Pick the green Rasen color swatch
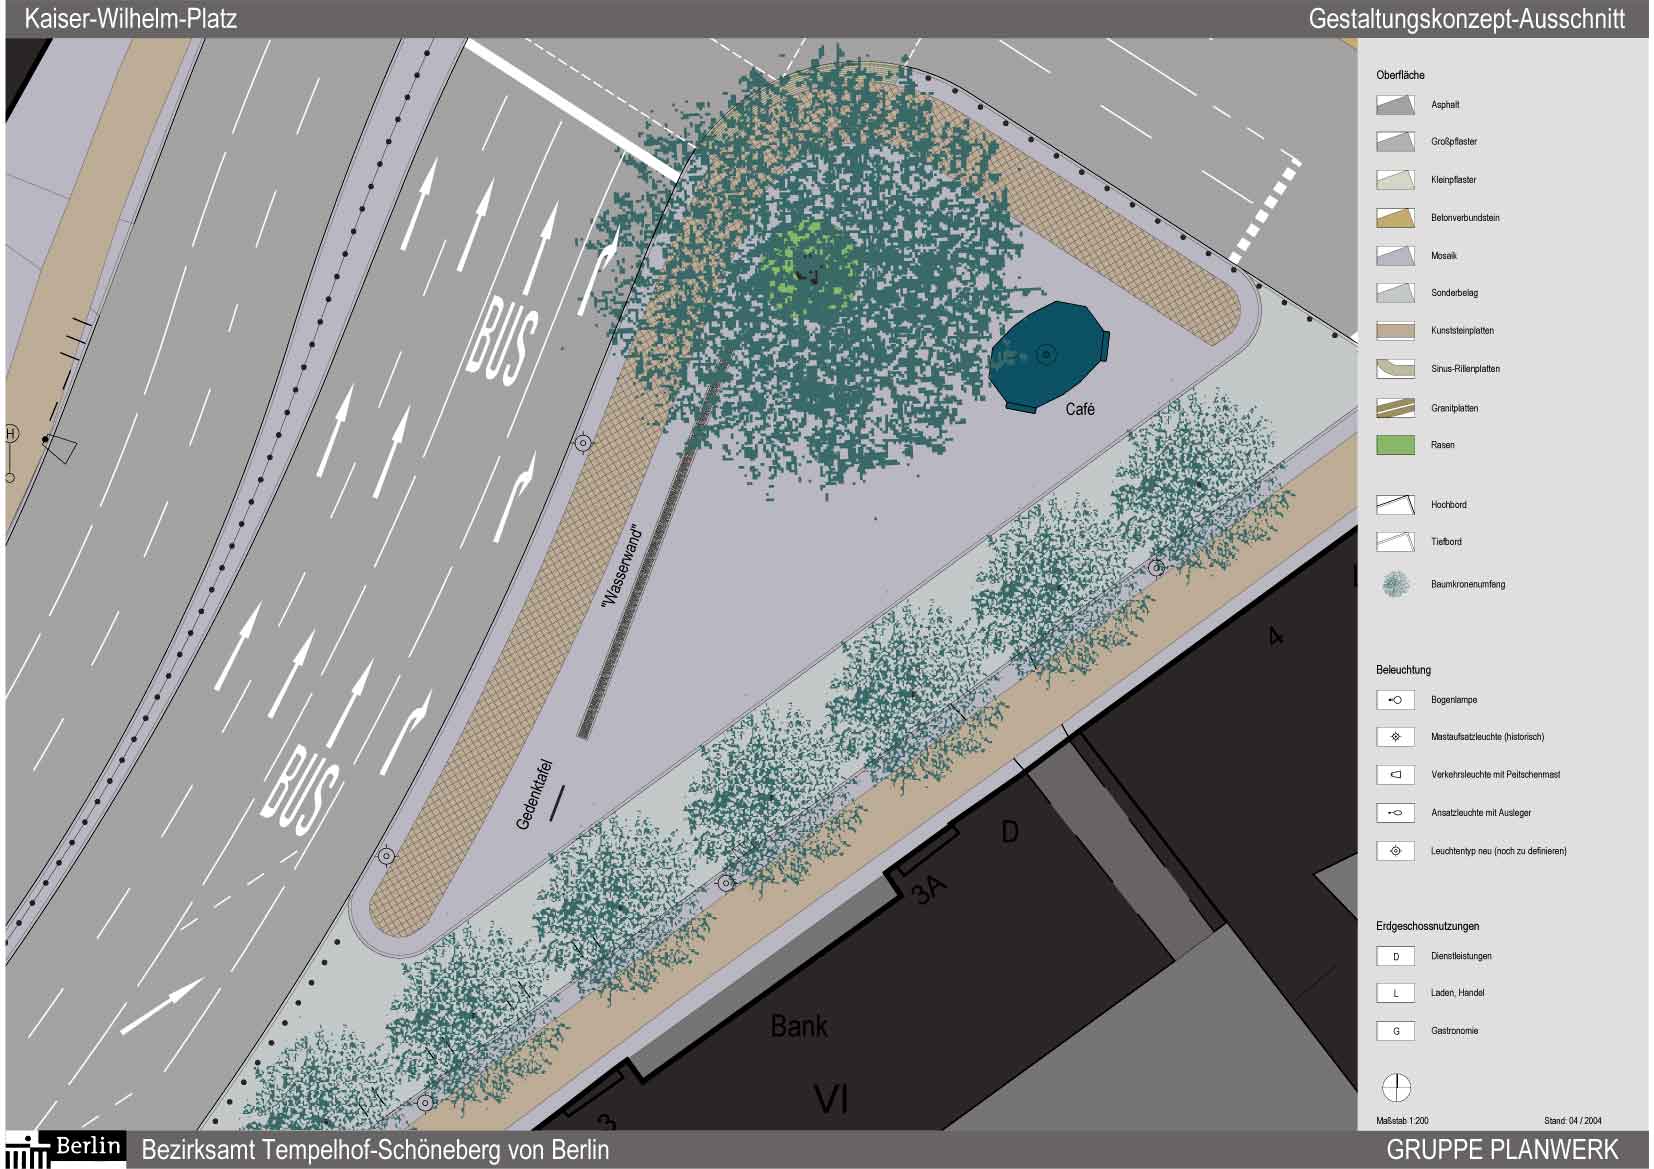This screenshot has width=1654, height=1169. click(1395, 445)
